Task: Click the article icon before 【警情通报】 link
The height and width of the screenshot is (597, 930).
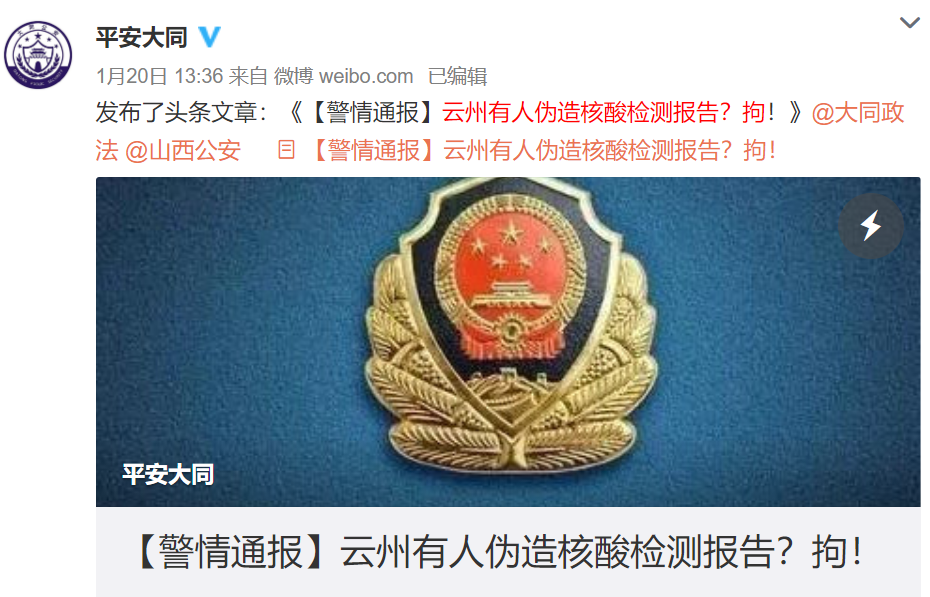Action: point(286,150)
